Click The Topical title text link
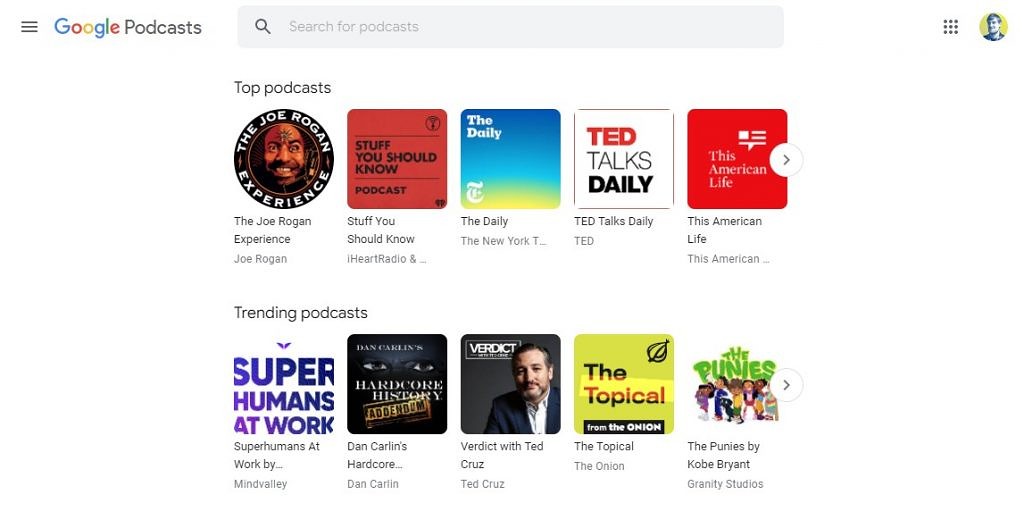Image resolution: width=1024 pixels, height=528 pixels. tap(604, 446)
